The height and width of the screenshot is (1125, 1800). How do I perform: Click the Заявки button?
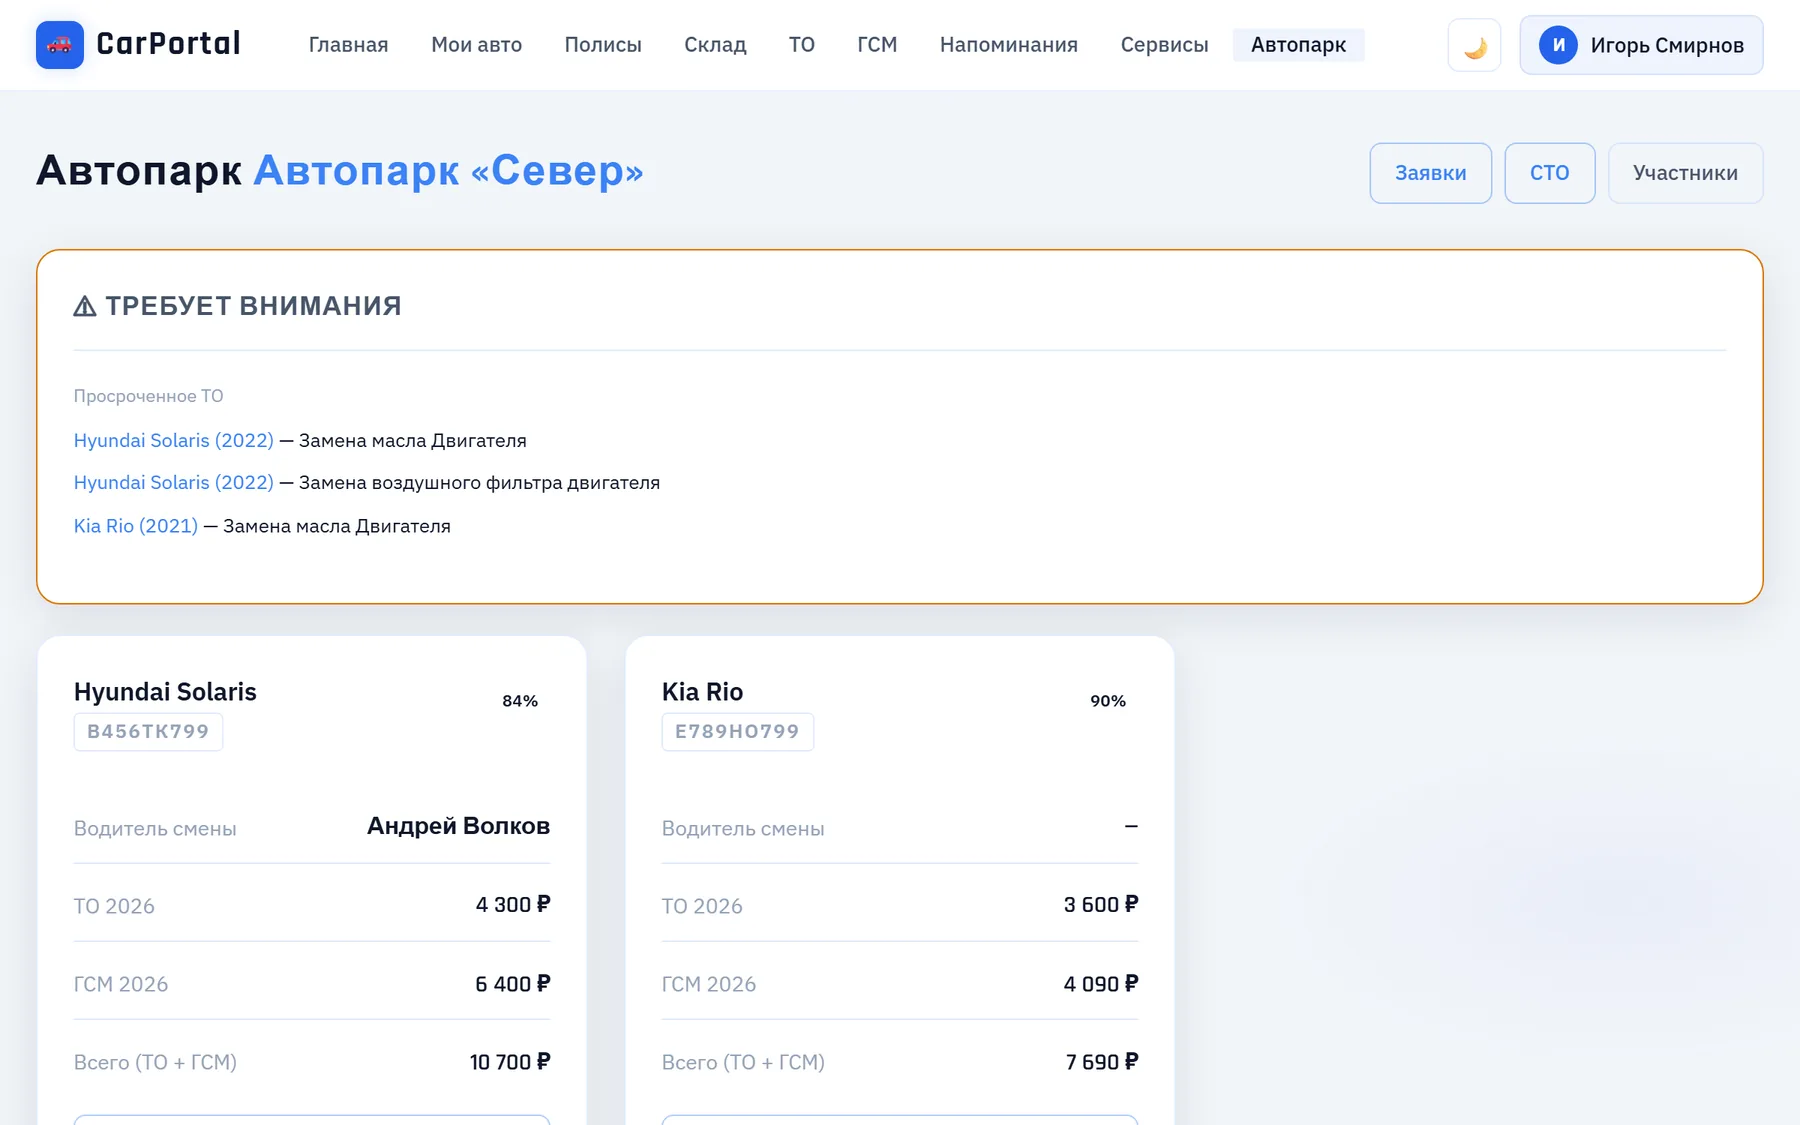tap(1430, 173)
